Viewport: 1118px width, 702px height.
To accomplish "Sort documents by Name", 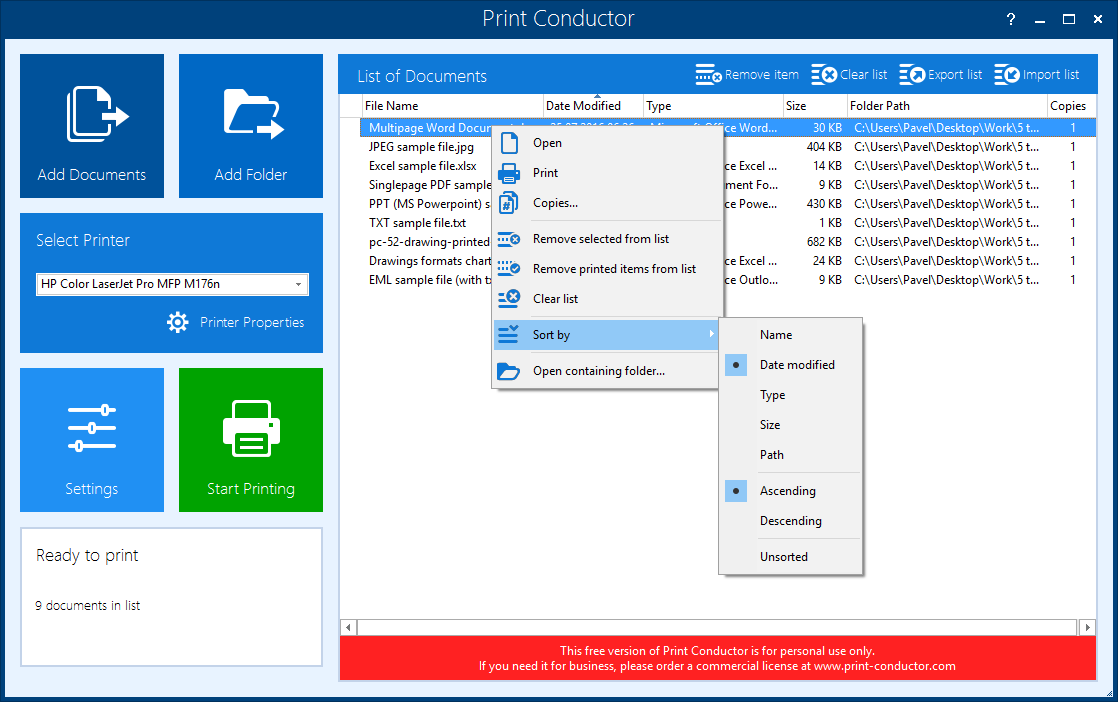I will (x=791, y=335).
